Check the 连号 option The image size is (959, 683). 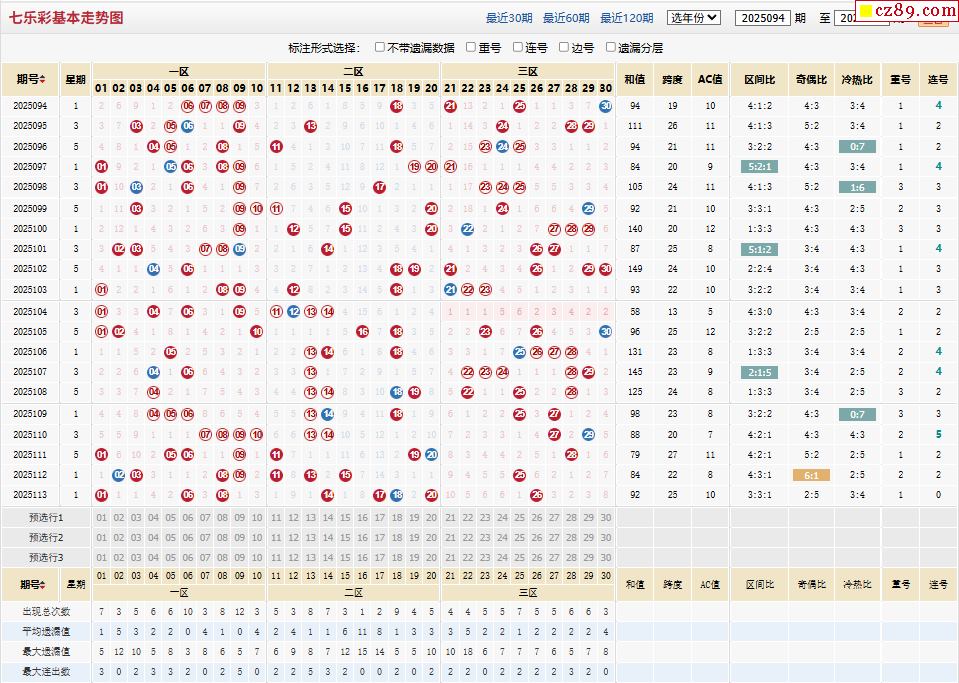click(x=518, y=47)
